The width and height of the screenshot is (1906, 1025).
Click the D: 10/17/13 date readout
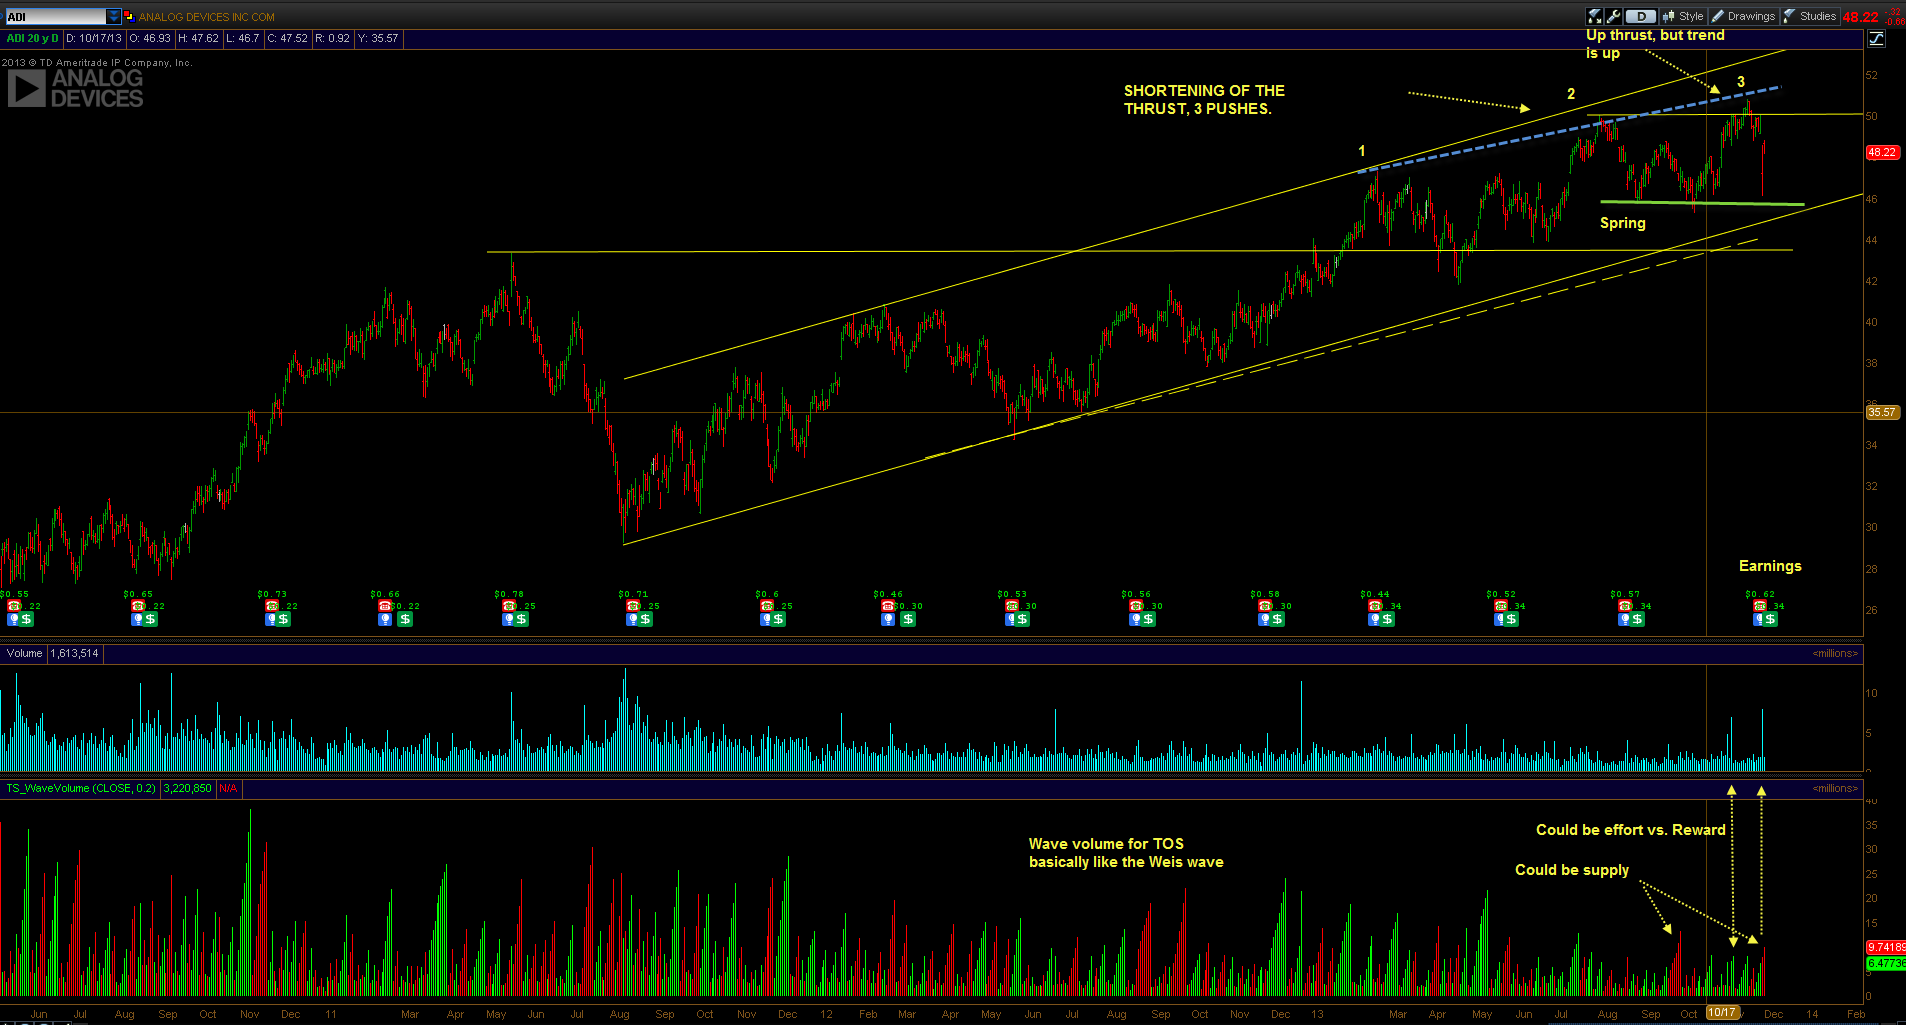coord(94,38)
